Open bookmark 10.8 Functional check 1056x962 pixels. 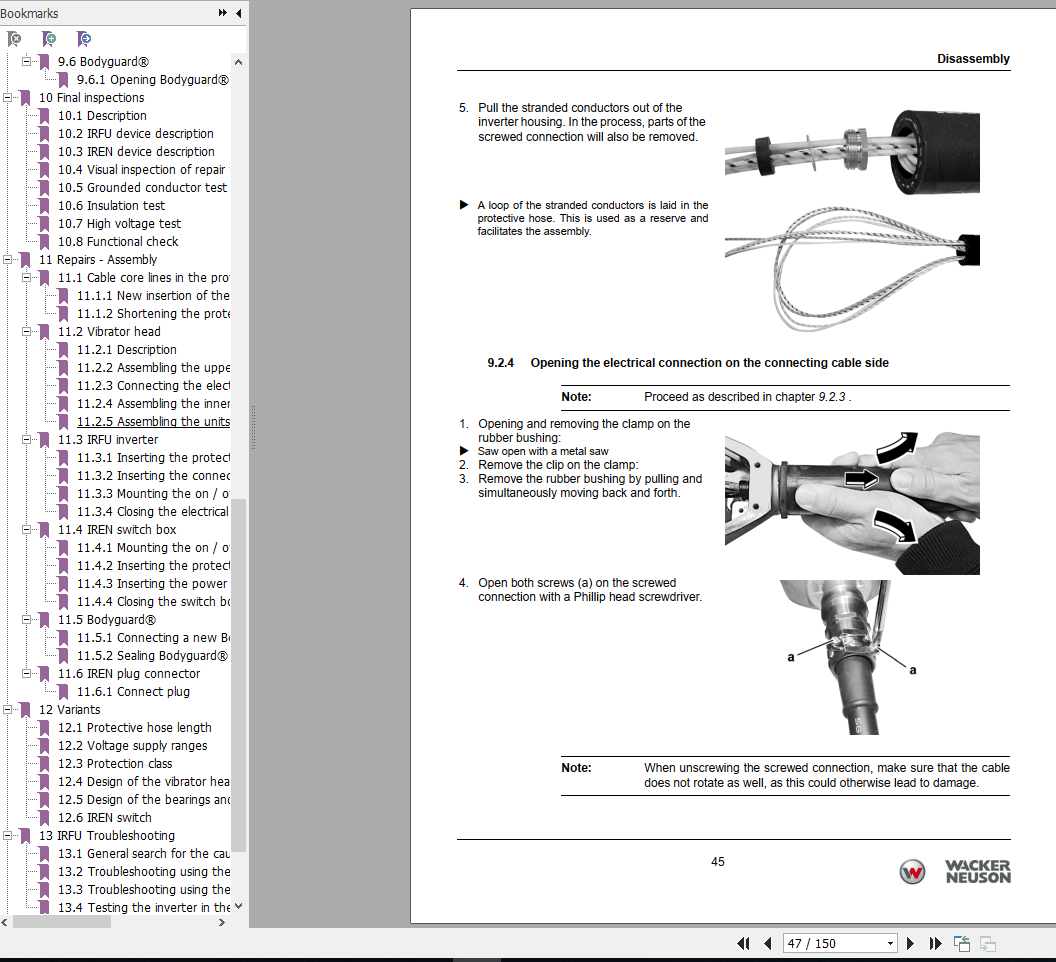click(x=118, y=241)
